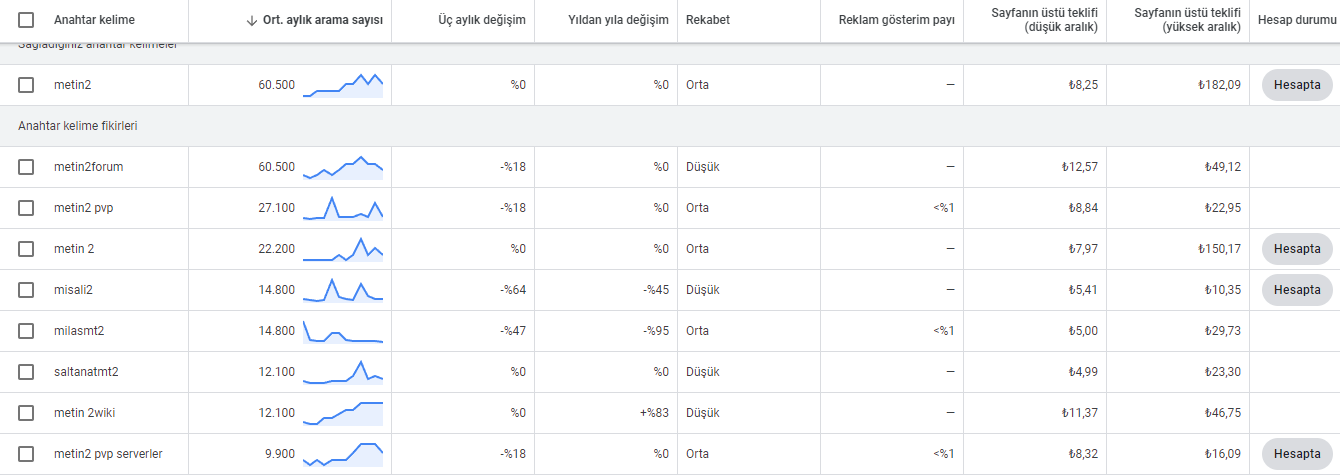Open the milasmt2 trend sparkline
The image size is (1340, 475).
tap(343, 331)
